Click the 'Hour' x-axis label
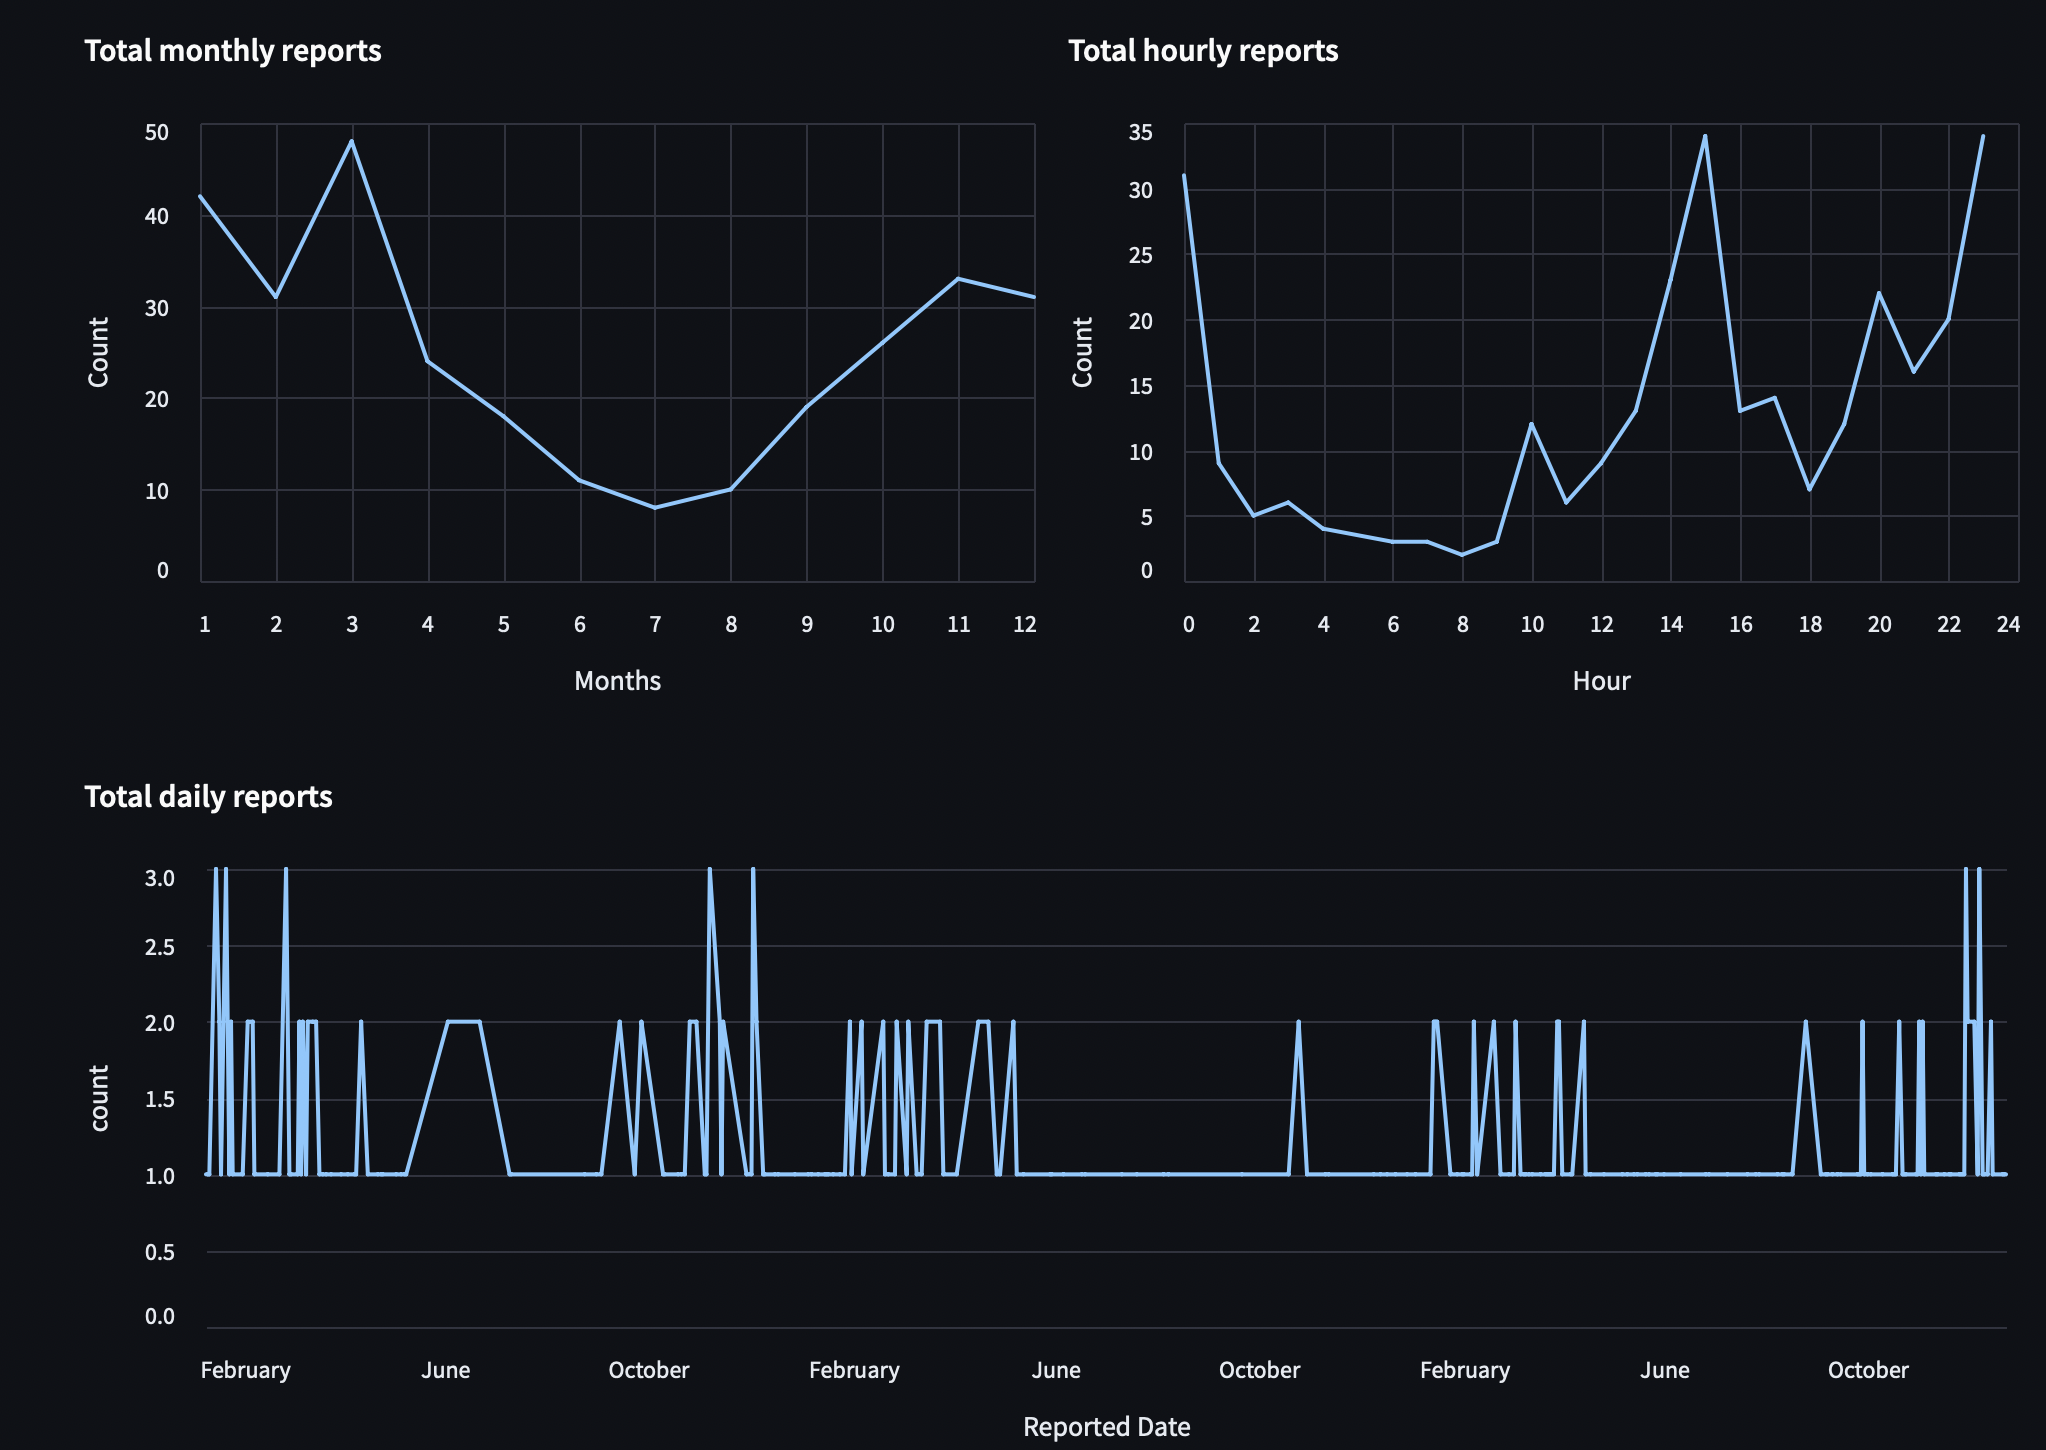The image size is (2046, 1450). point(1601,681)
